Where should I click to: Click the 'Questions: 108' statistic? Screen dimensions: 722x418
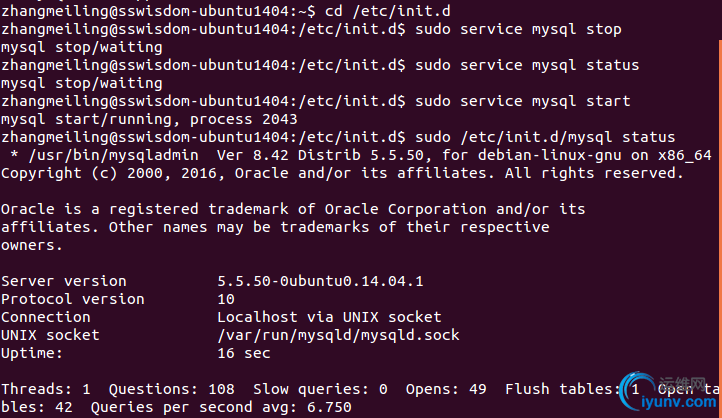171,389
